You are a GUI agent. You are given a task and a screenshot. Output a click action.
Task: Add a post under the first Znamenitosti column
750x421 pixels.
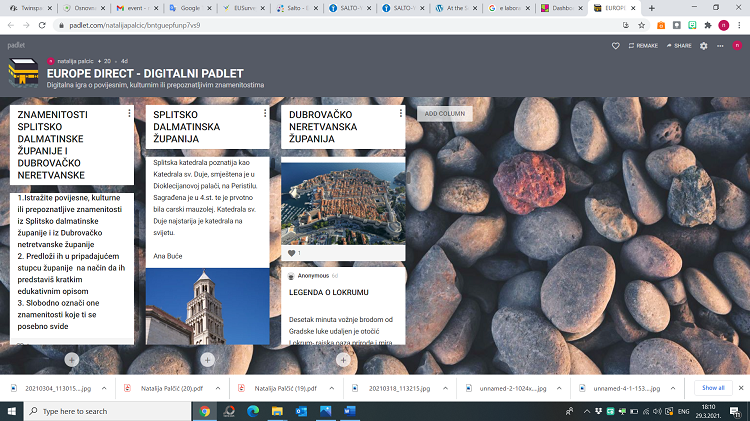(72, 359)
